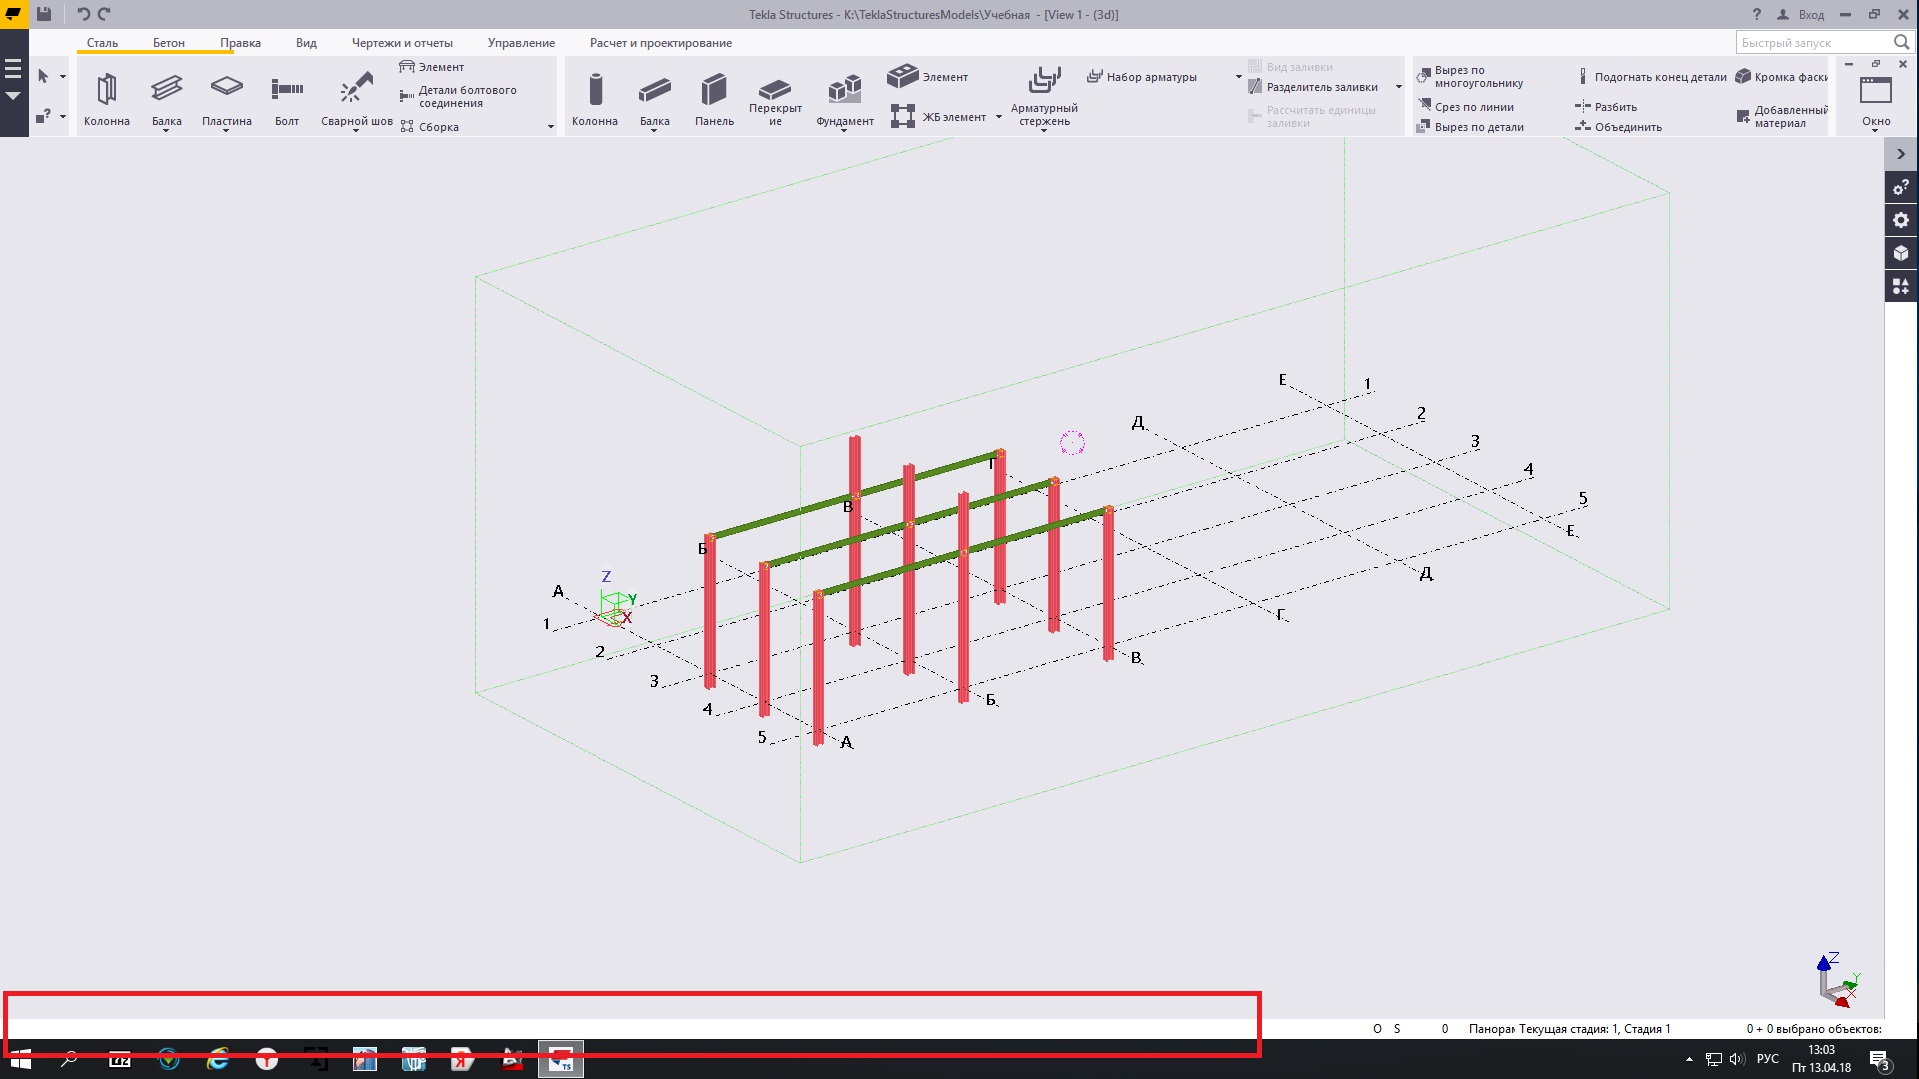
Task: Select the Панель concrete panel tool
Action: pyautogui.click(x=714, y=99)
